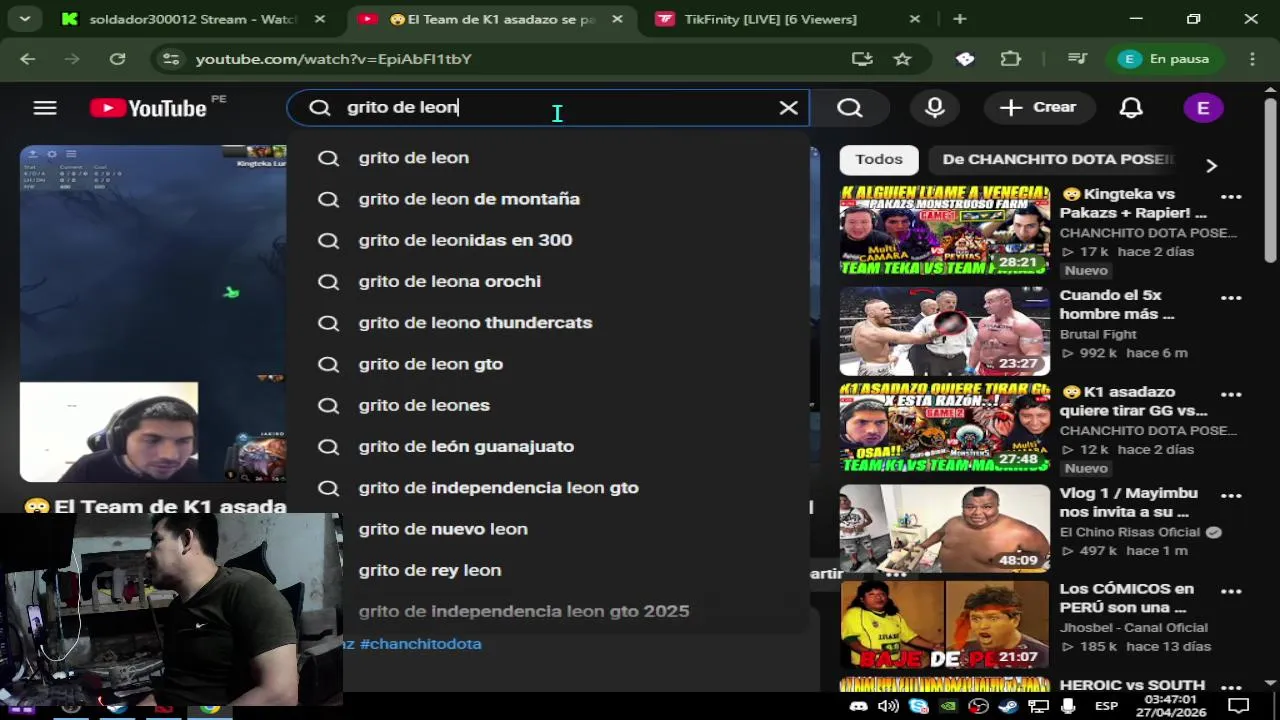Open the Vlog 1 / Mayimbu video title
1280x720 pixels.
click(x=1128, y=502)
